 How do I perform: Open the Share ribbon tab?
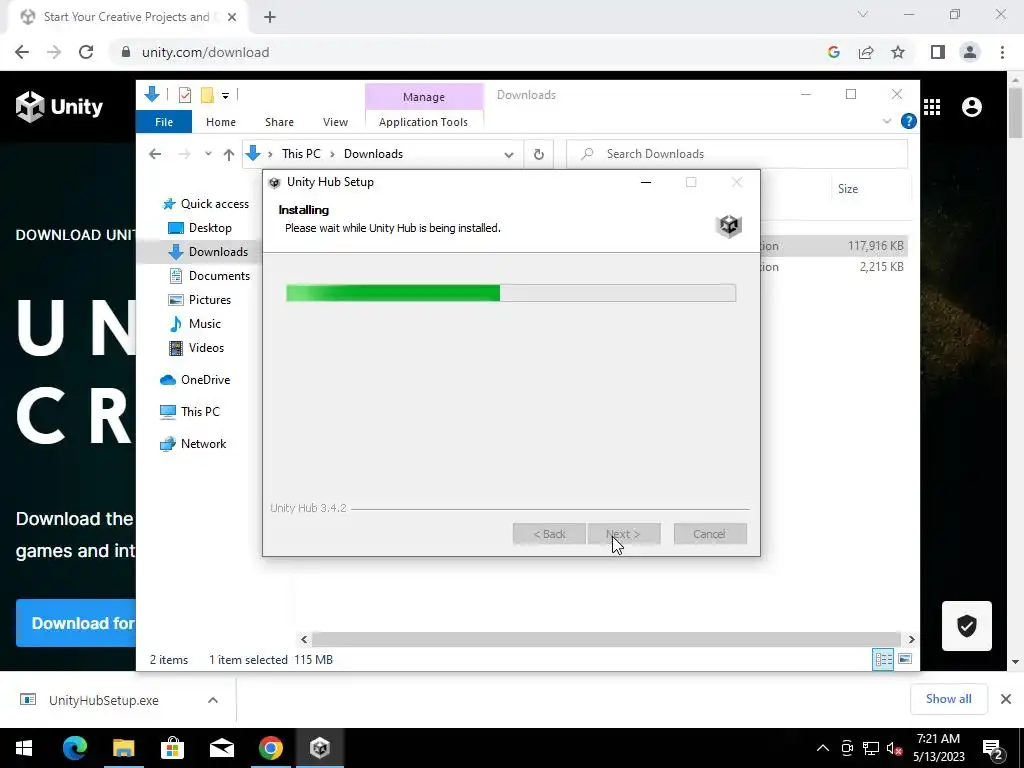click(x=279, y=122)
